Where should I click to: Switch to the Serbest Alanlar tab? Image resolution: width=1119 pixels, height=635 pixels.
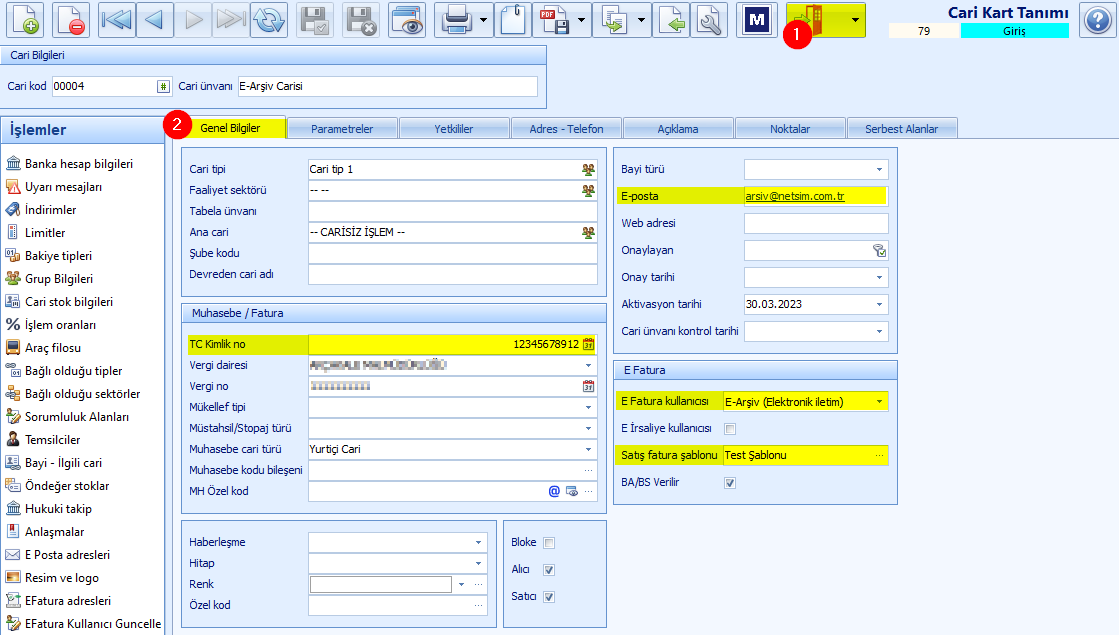[901, 129]
